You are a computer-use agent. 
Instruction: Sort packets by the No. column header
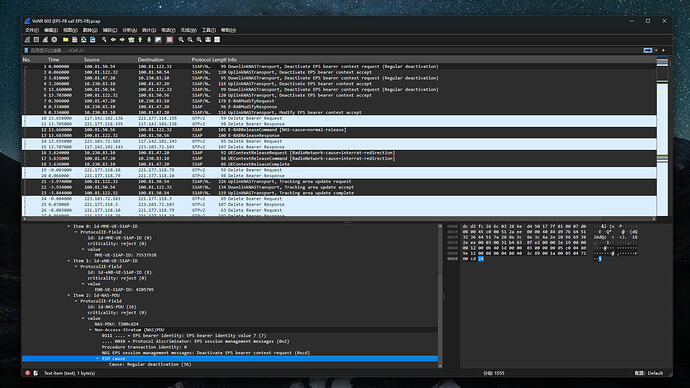(x=26, y=59)
